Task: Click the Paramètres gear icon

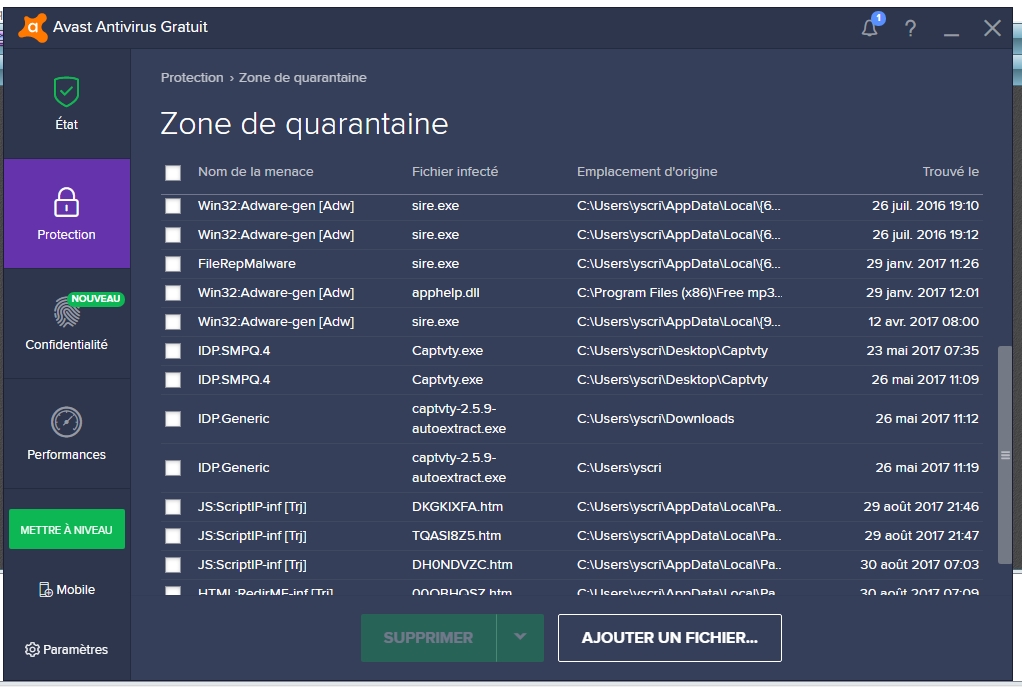Action: pos(32,649)
